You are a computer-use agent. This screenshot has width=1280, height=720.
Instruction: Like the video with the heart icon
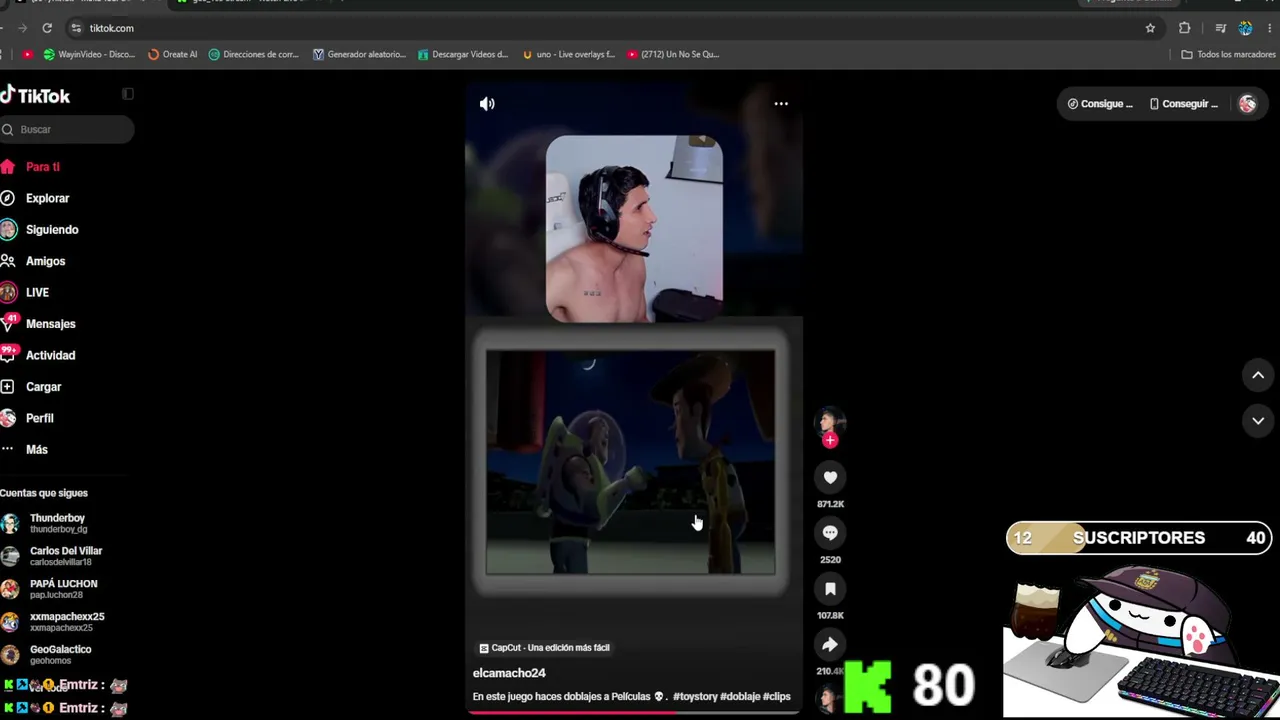point(830,478)
